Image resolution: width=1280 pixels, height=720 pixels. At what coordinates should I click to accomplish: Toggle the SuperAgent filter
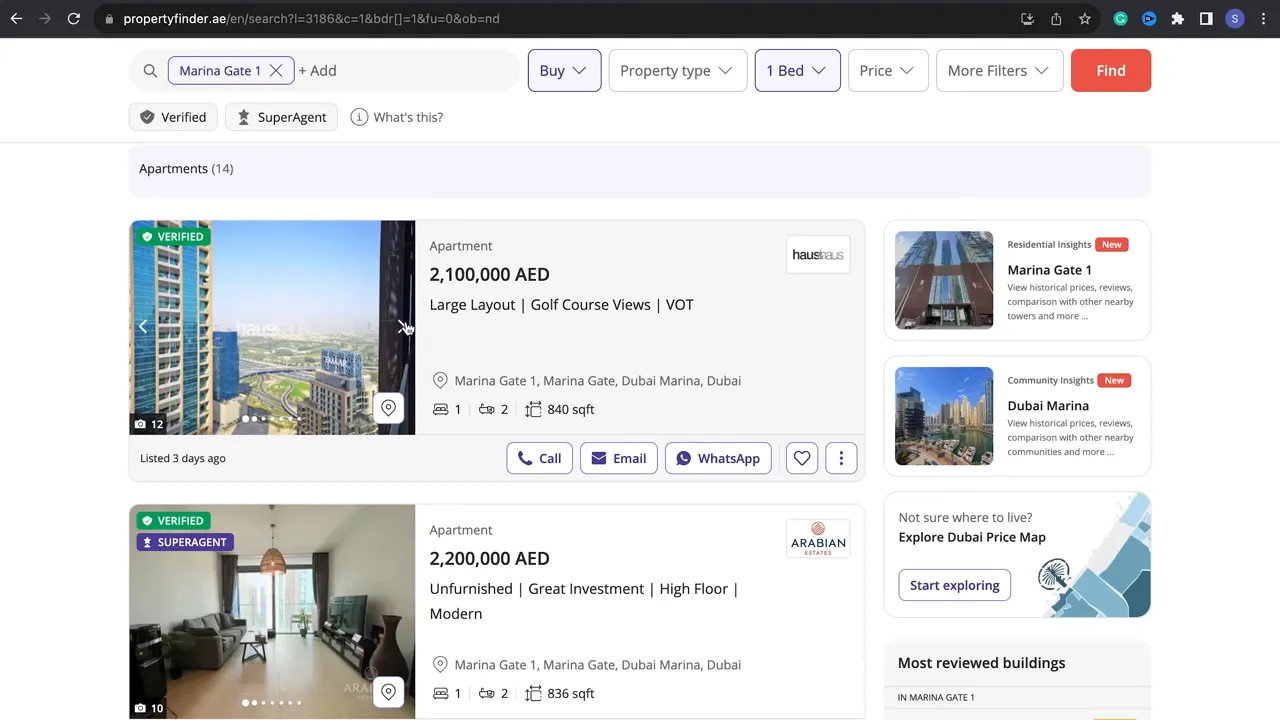[x=281, y=117]
